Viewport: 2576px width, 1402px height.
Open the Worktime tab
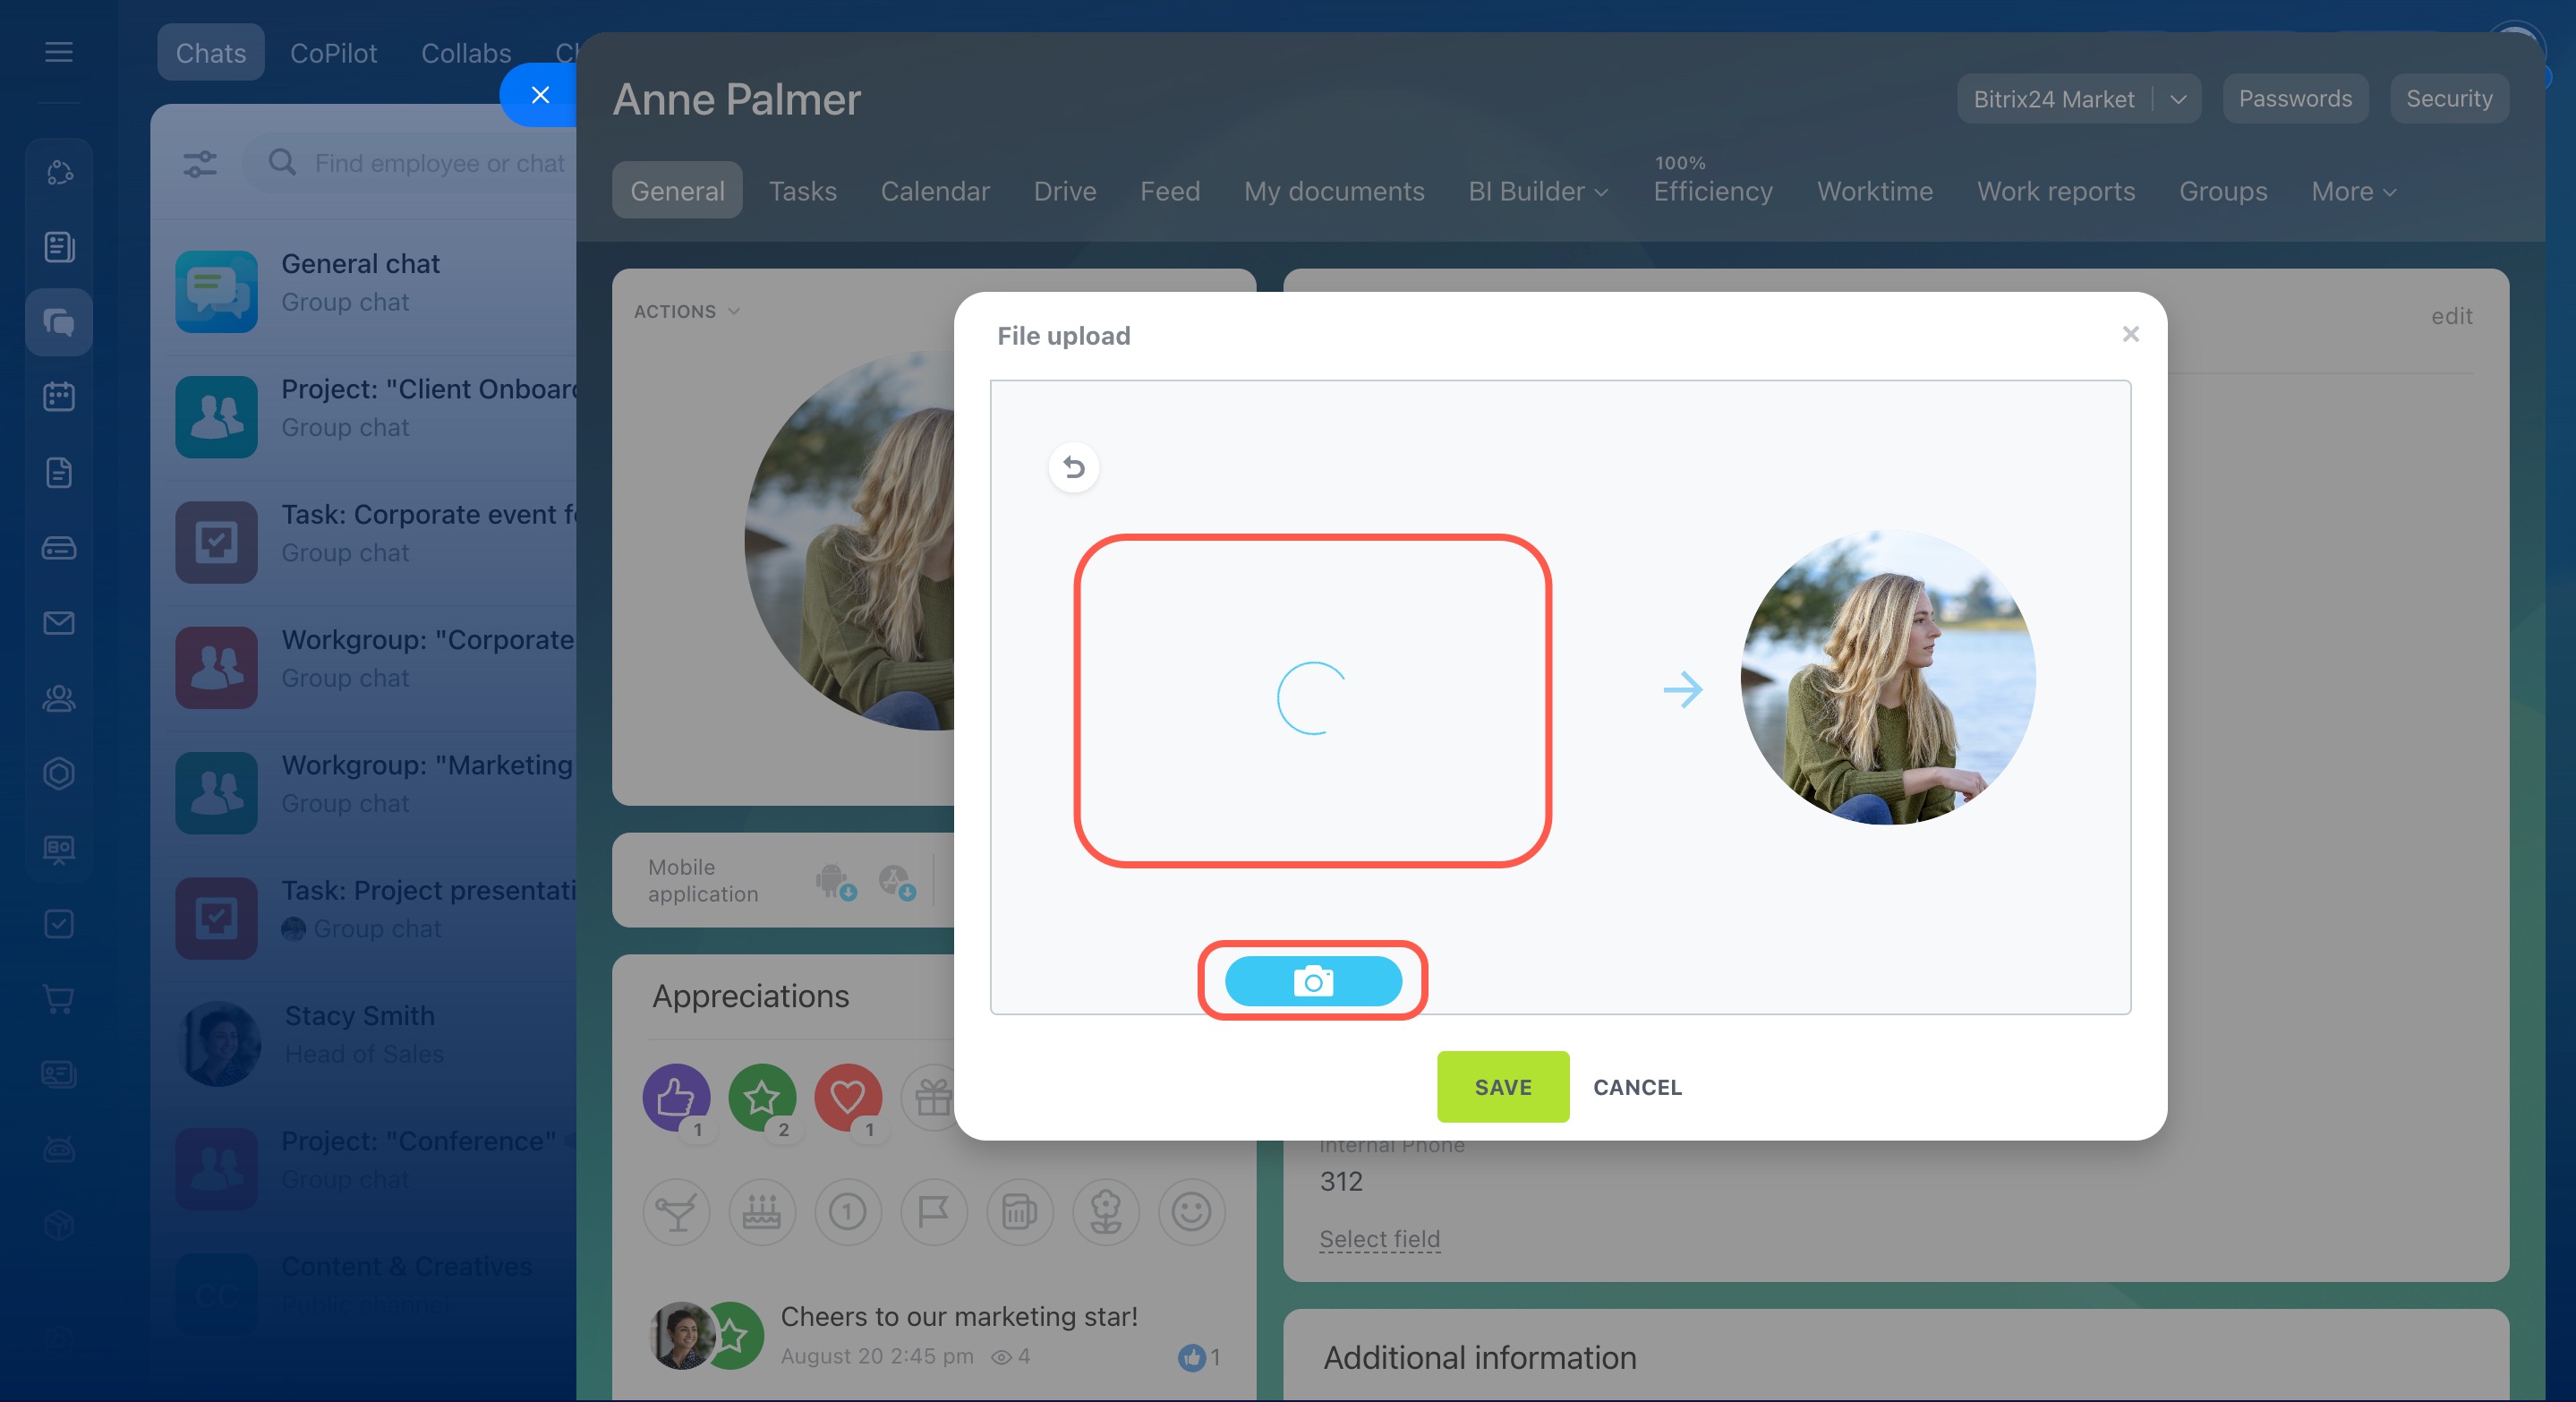coord(1875,191)
